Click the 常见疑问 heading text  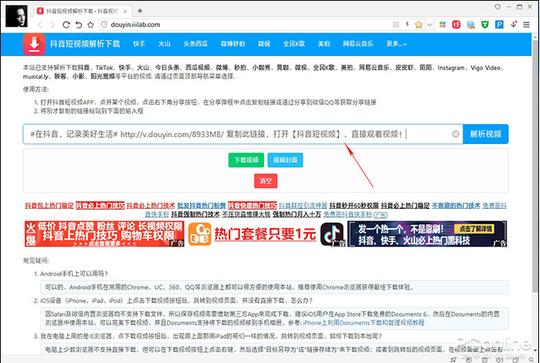(x=36, y=260)
